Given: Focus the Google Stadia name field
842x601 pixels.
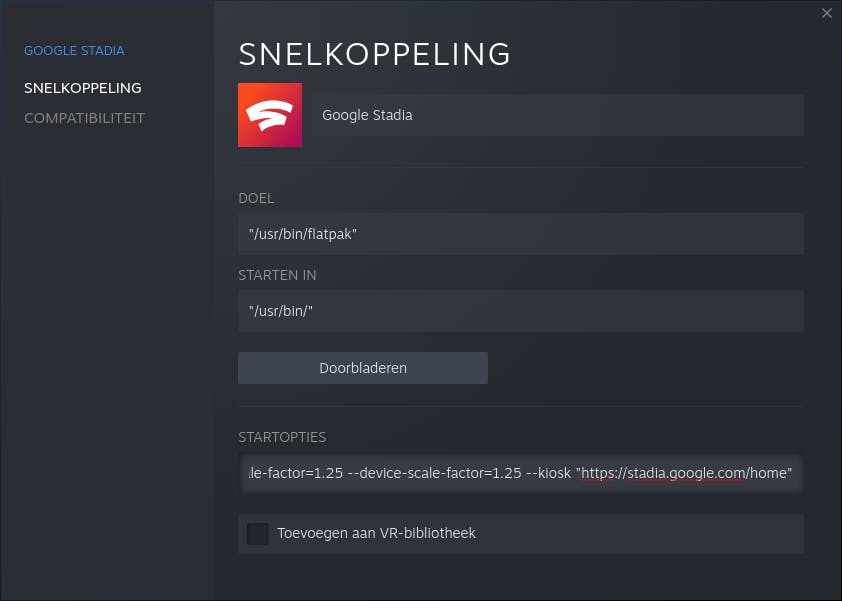Looking at the screenshot, I should tap(557, 115).
